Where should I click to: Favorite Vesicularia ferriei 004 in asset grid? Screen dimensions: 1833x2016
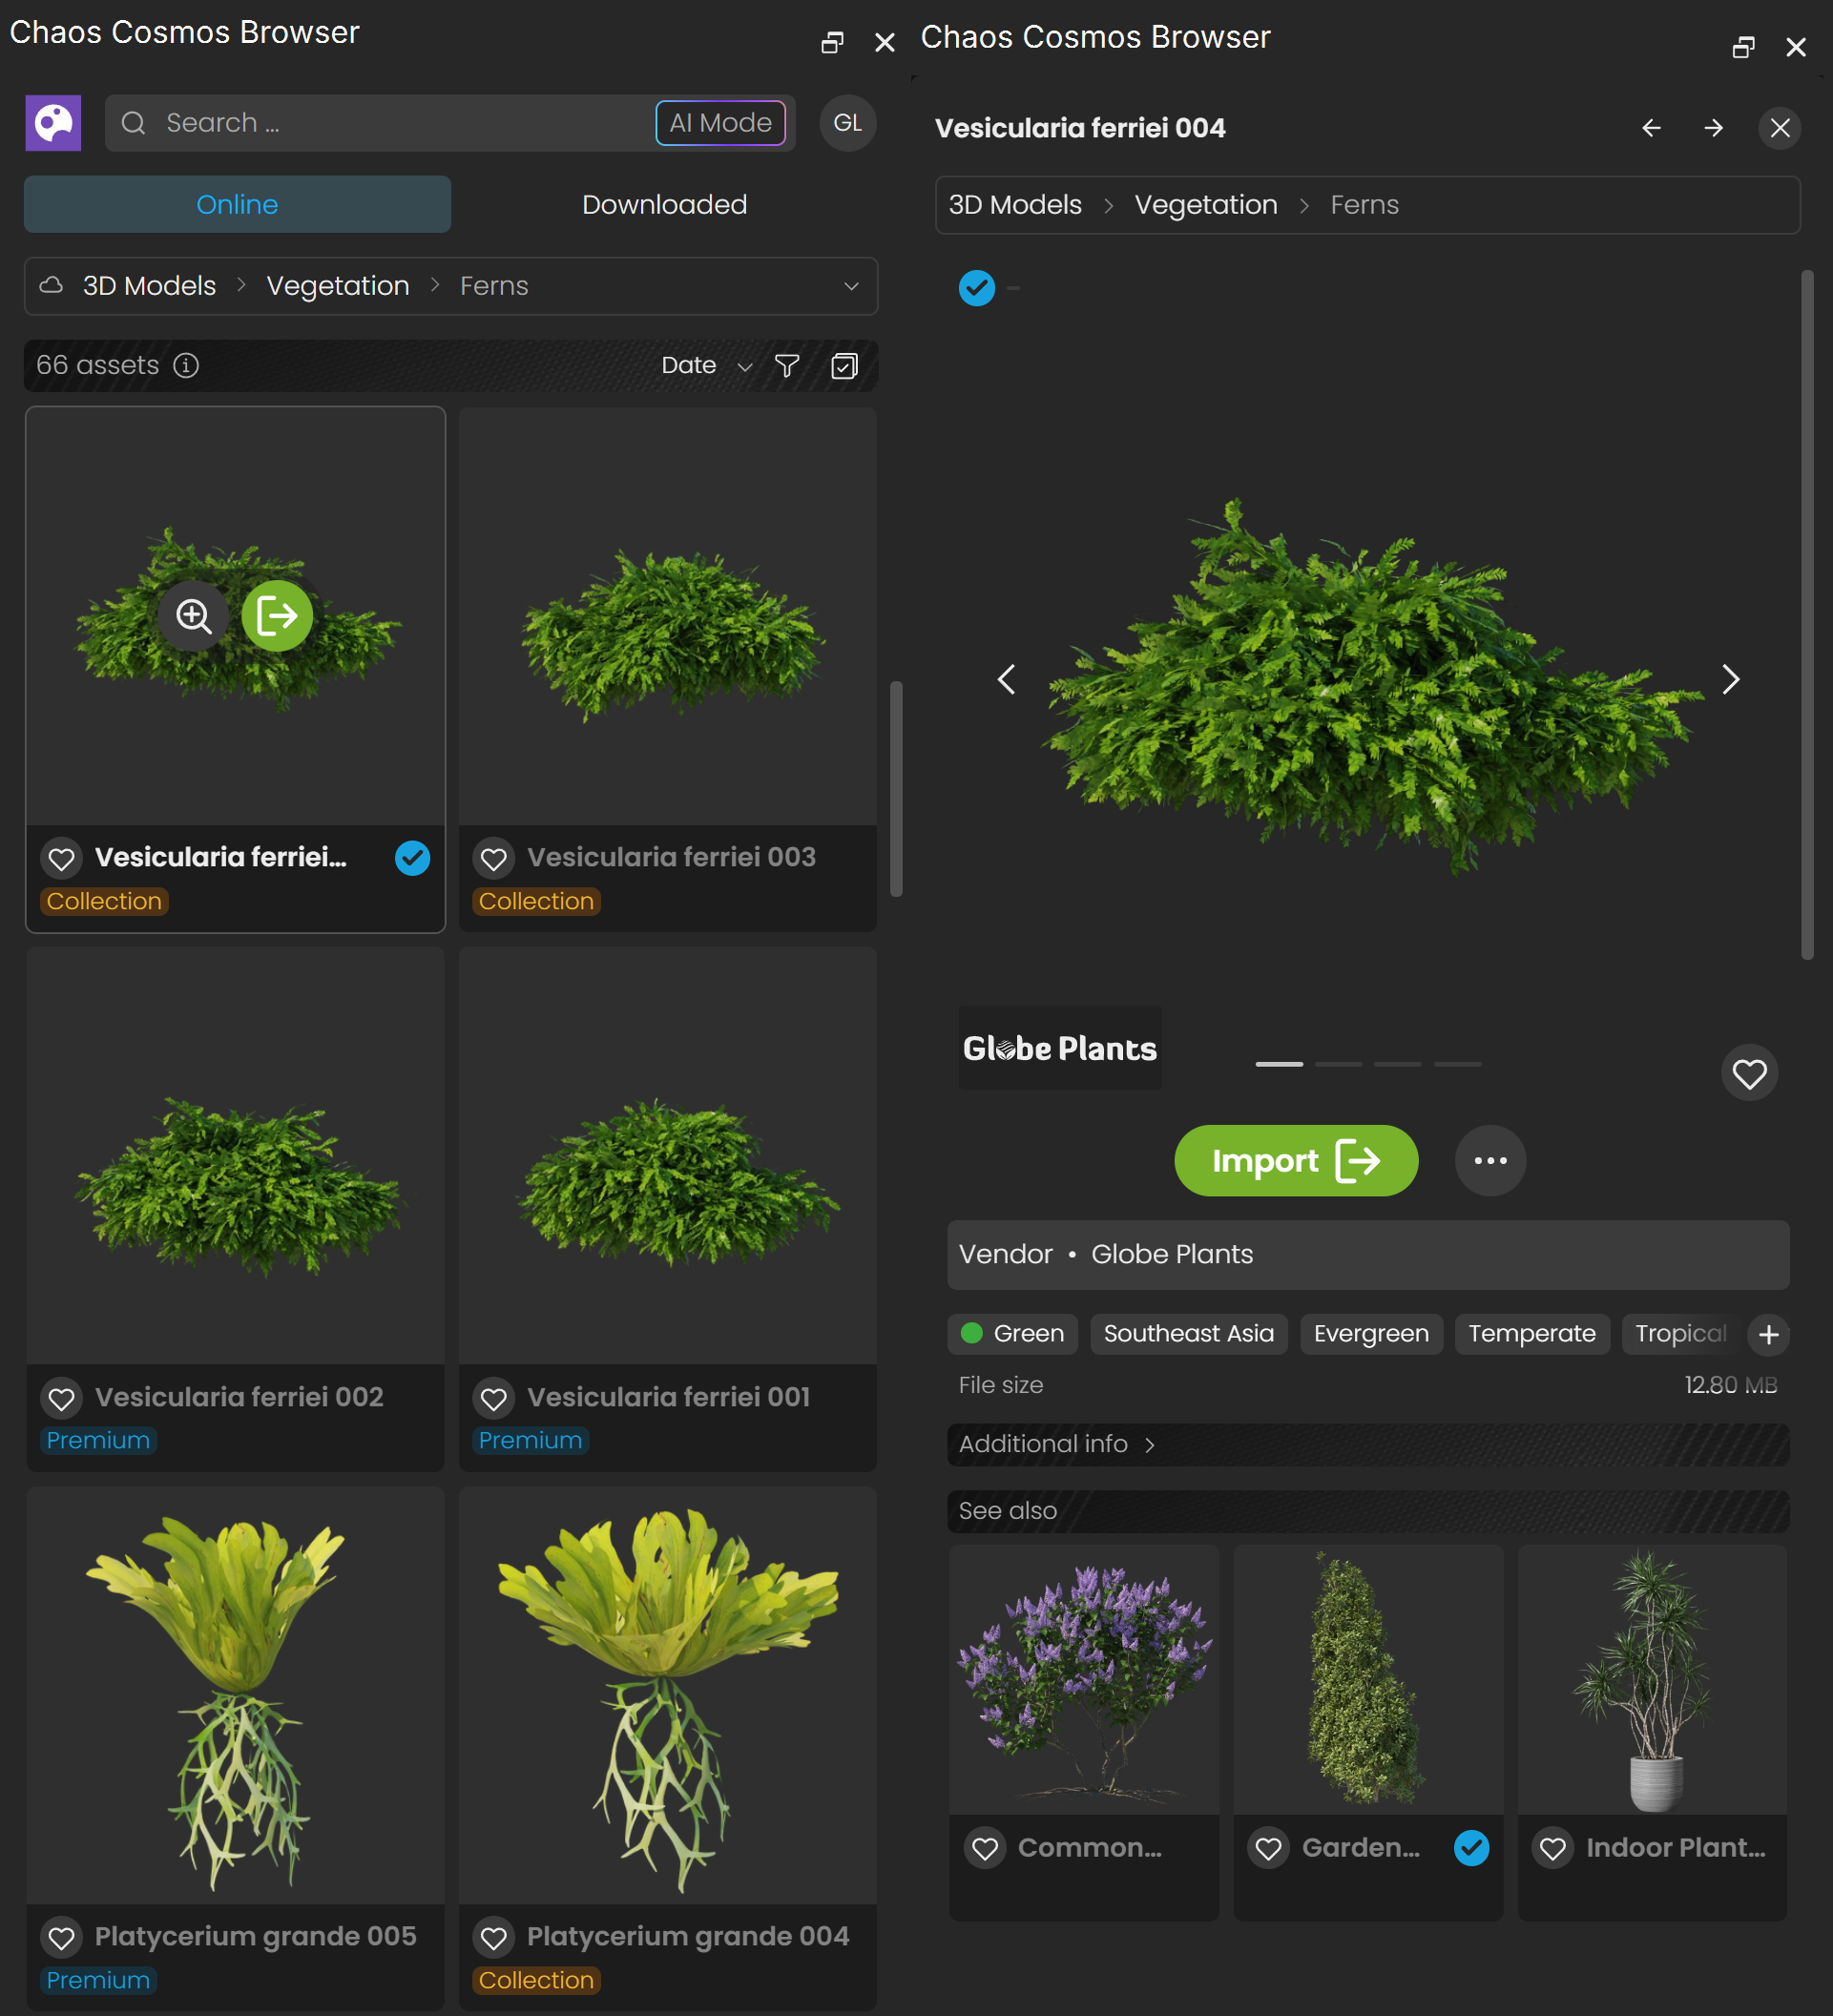click(x=62, y=859)
